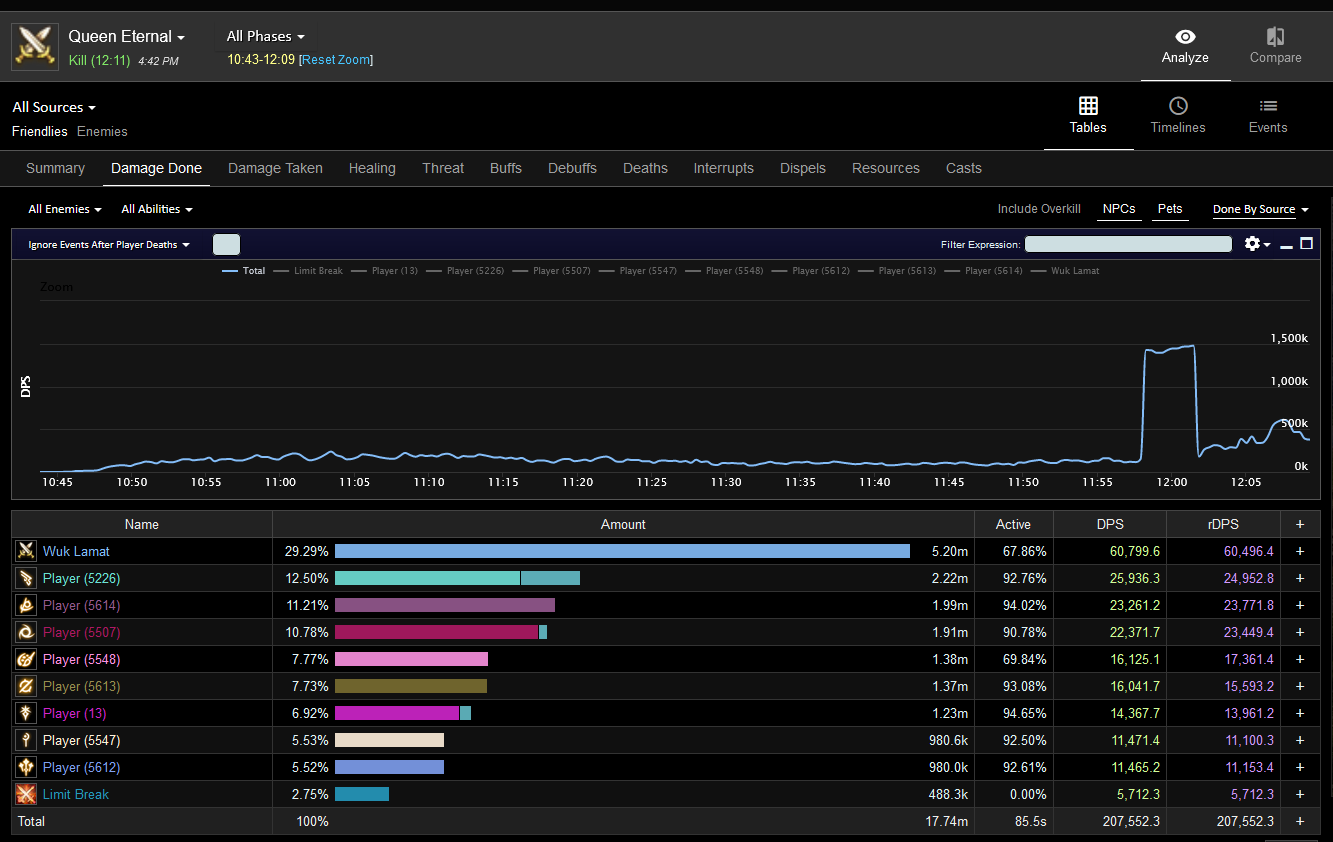Minimize the damage graph panel
Image resolution: width=1333 pixels, height=842 pixels.
coord(1286,245)
